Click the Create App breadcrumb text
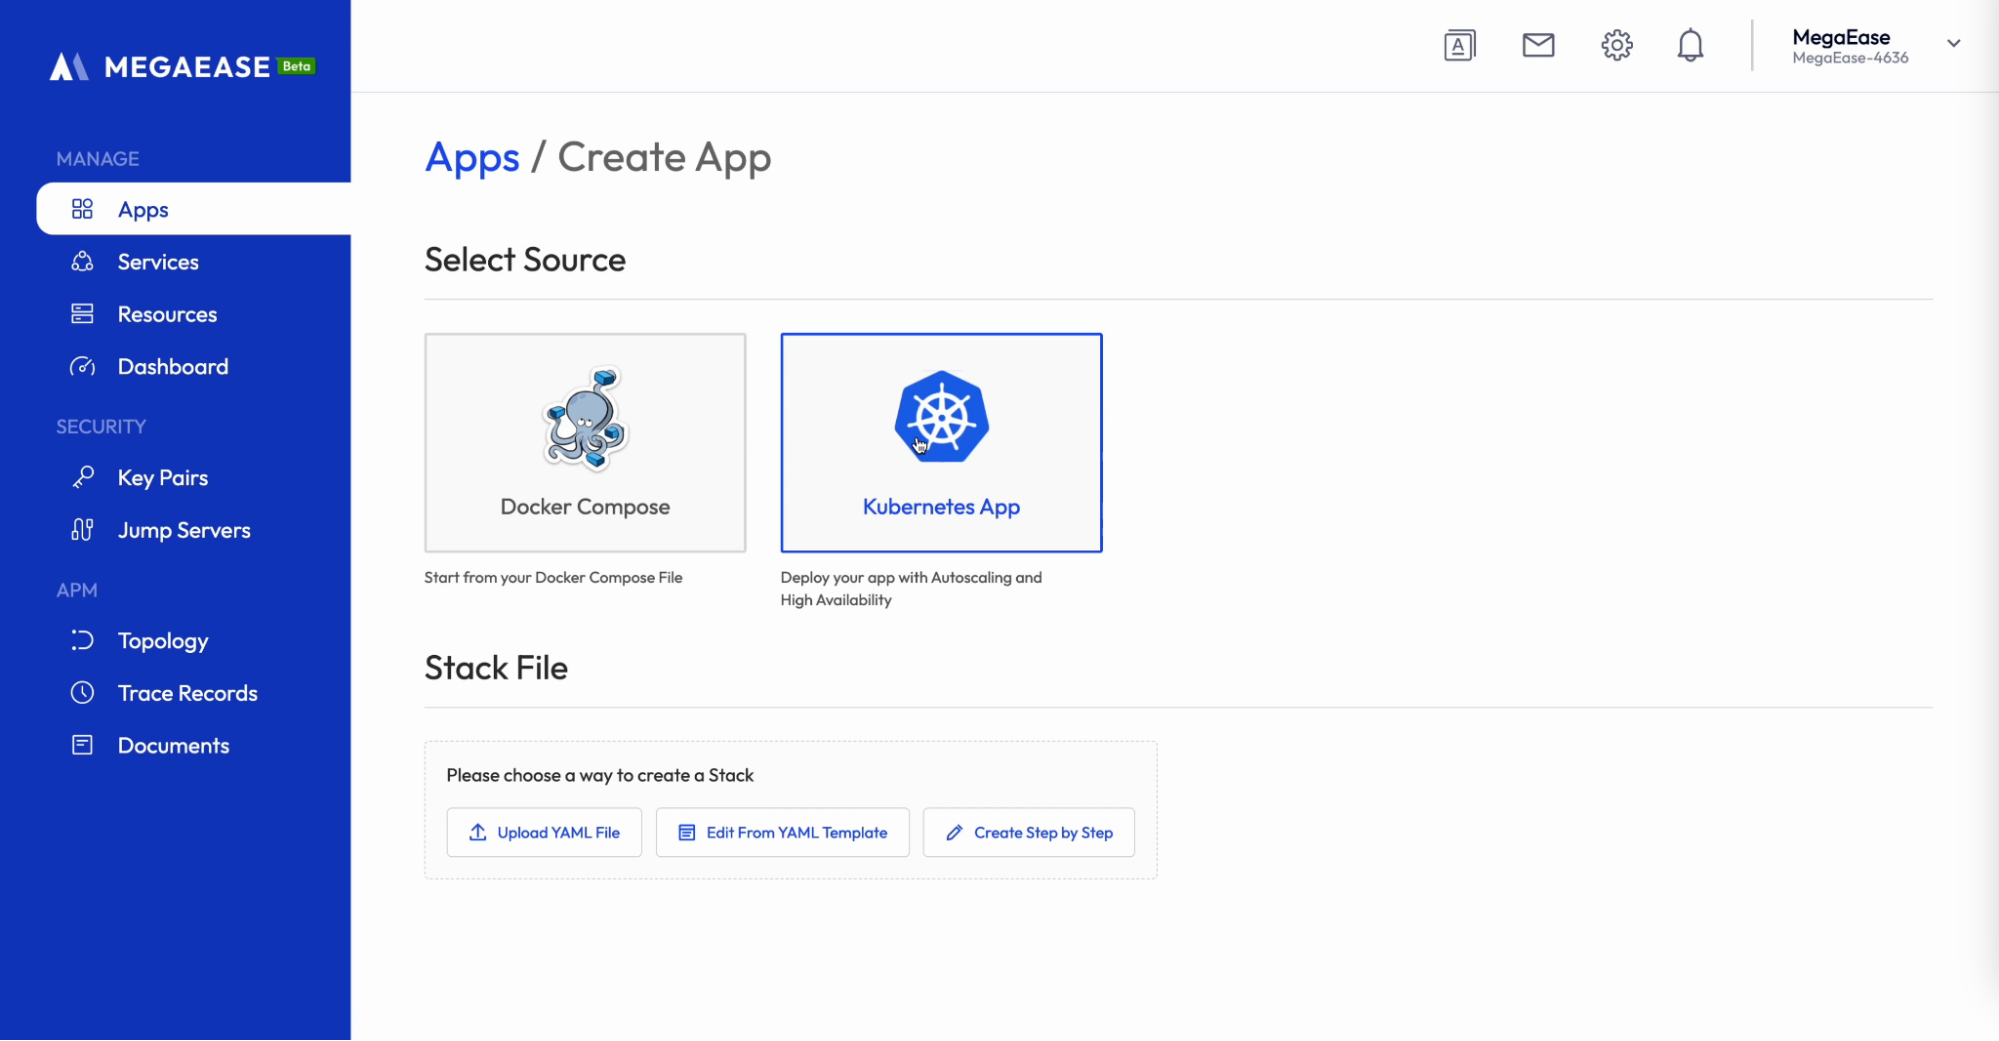 (664, 158)
